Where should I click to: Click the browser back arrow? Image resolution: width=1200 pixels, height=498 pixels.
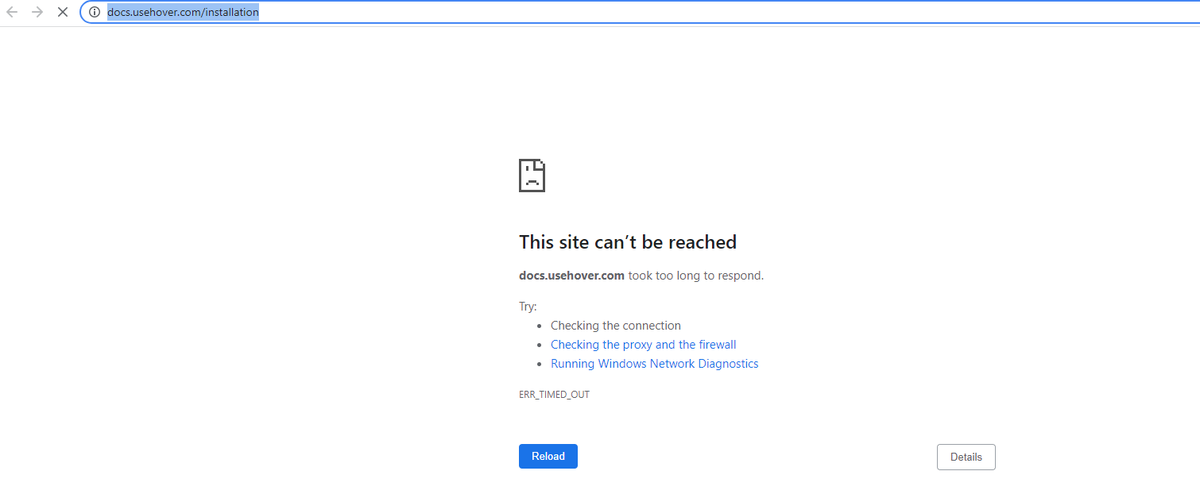click(x=13, y=12)
